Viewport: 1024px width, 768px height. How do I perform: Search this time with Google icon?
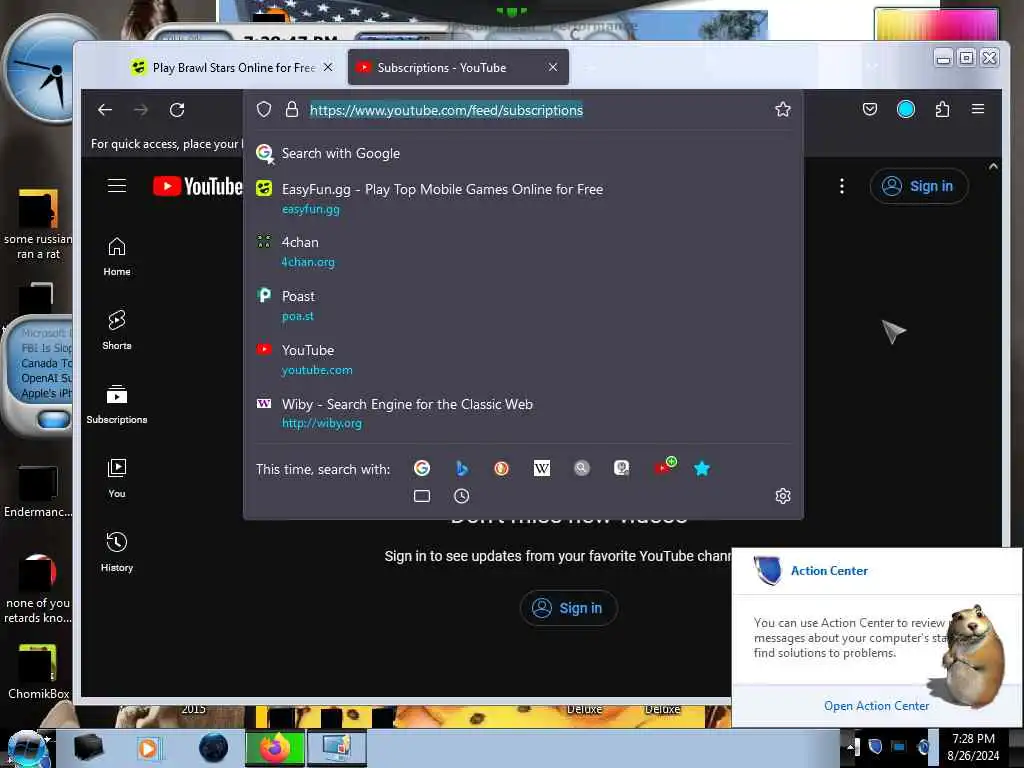[422, 468]
